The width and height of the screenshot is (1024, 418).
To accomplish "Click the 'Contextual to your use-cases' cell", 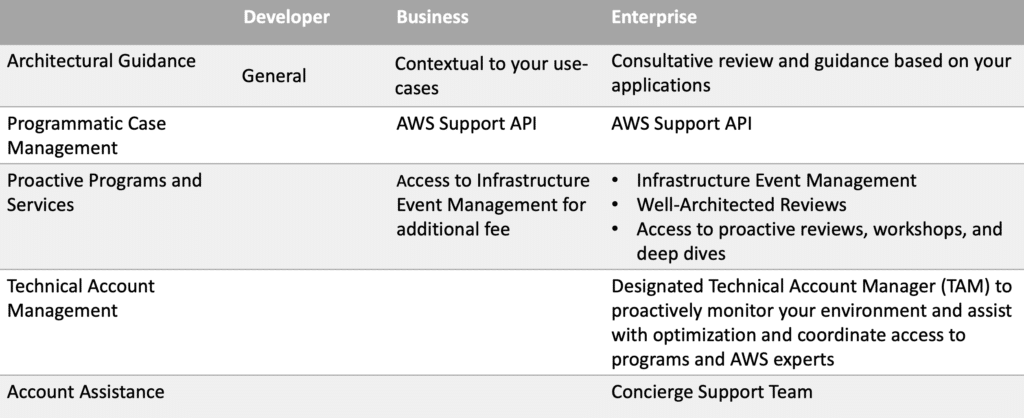I will [492, 76].
